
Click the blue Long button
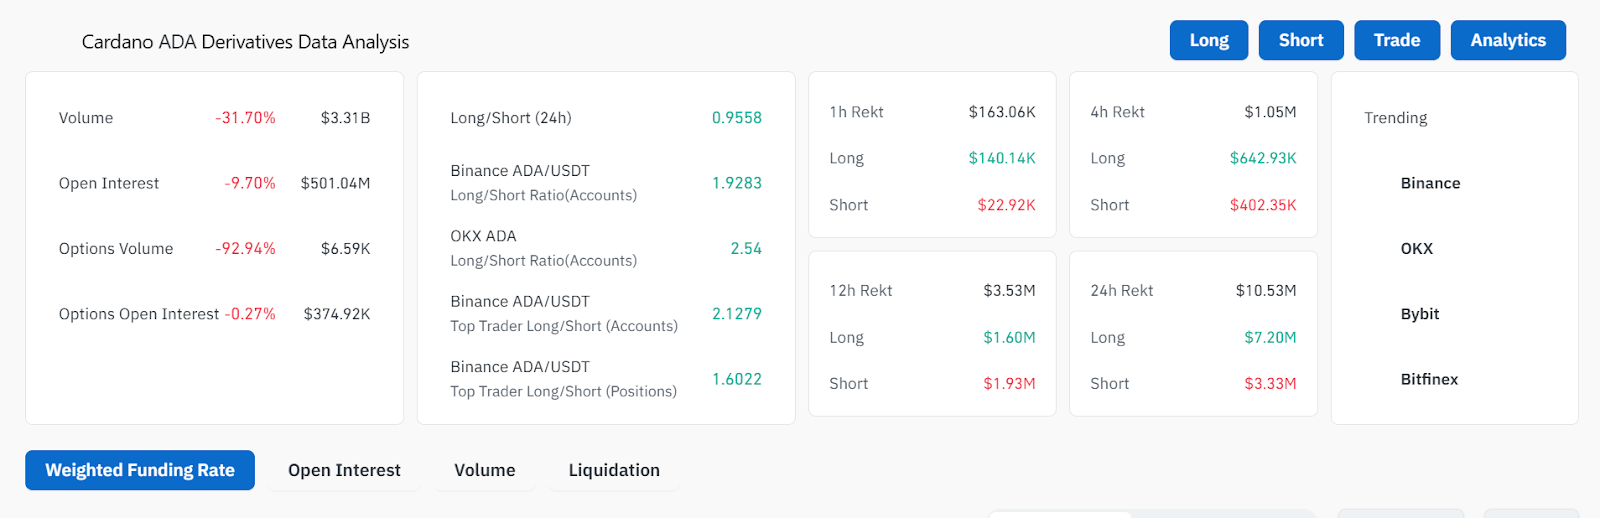pyautogui.click(x=1208, y=40)
